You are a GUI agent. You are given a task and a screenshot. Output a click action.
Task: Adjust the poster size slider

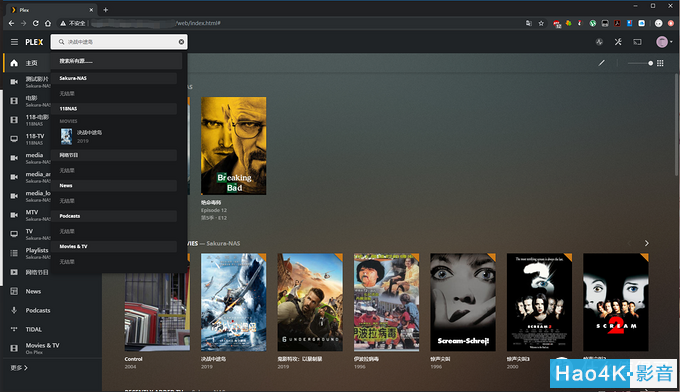(641, 63)
